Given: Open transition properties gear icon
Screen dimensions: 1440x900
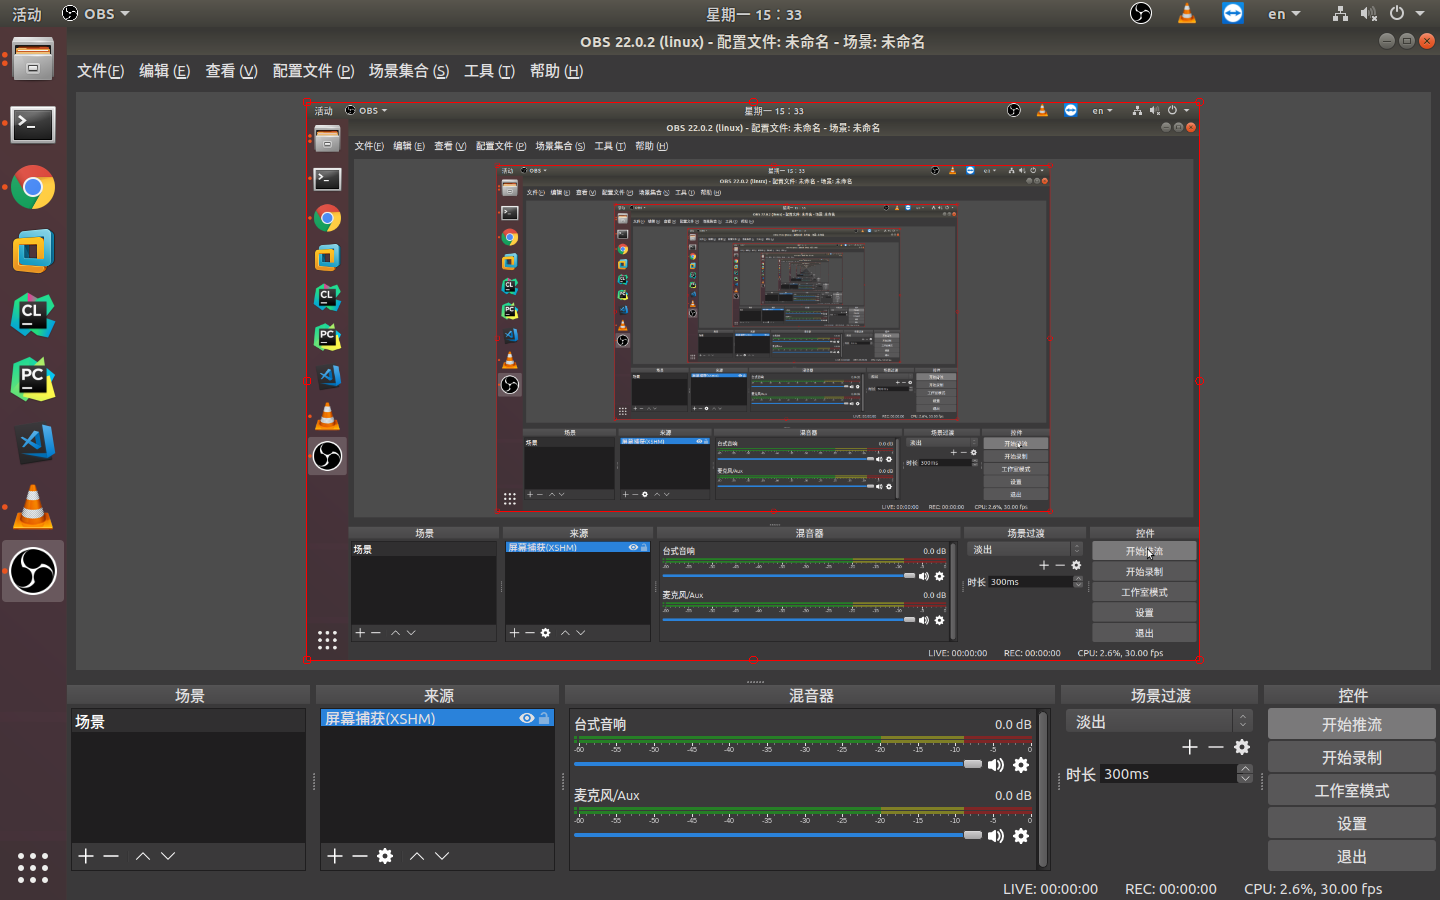Looking at the screenshot, I should point(1242,747).
